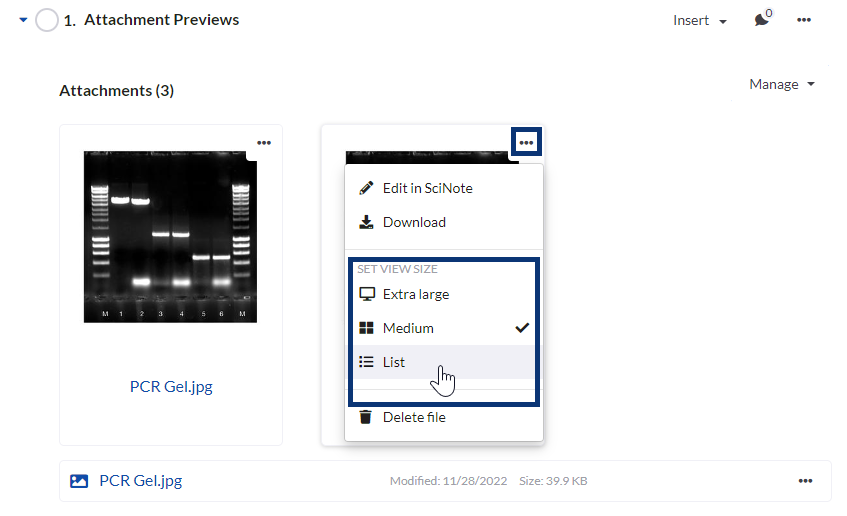Open the Insert dropdown
Viewport: 847px width, 516px height.
[x=699, y=20]
